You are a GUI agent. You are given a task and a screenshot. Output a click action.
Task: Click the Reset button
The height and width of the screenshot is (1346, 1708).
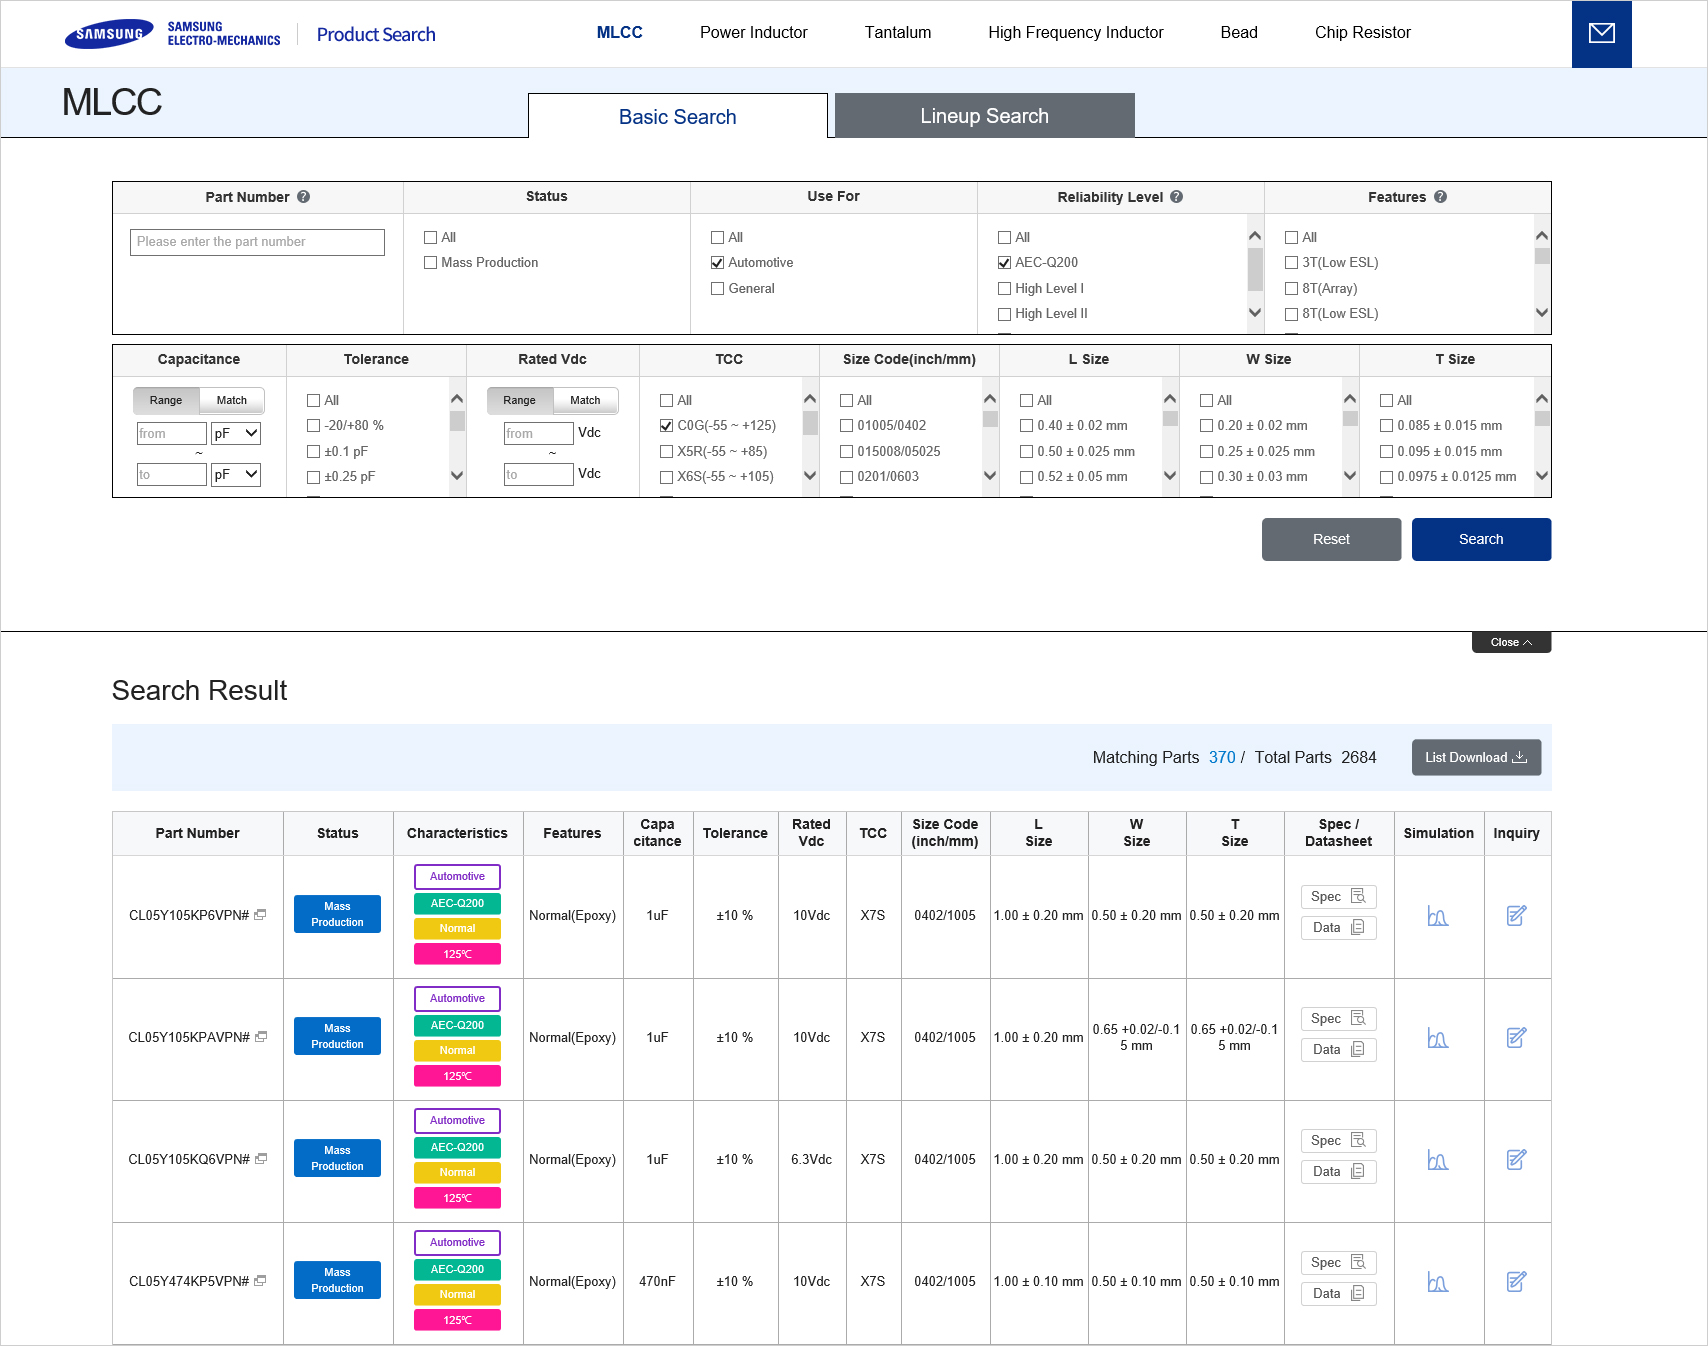pyautogui.click(x=1331, y=539)
